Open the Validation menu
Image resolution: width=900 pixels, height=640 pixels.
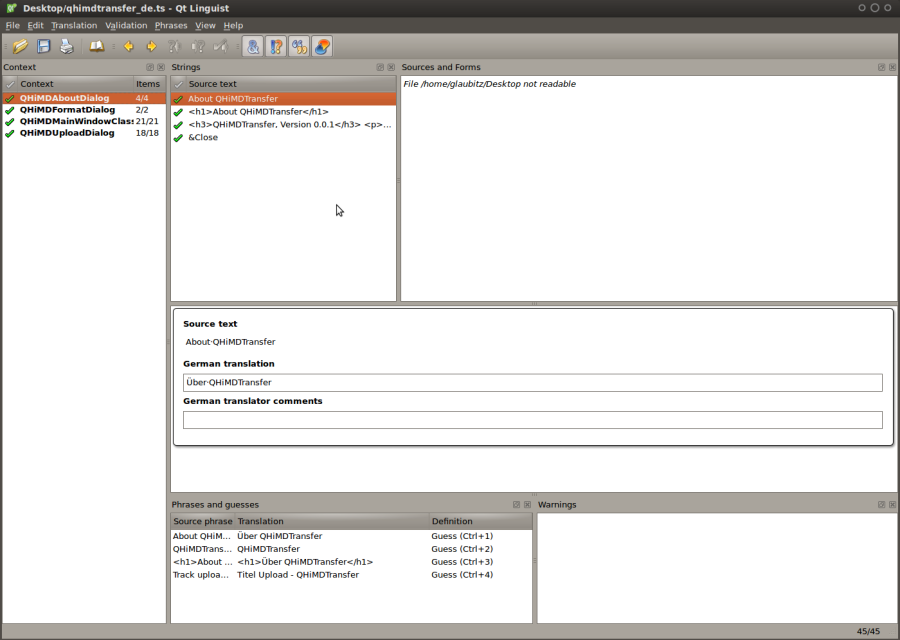pyautogui.click(x=126, y=25)
